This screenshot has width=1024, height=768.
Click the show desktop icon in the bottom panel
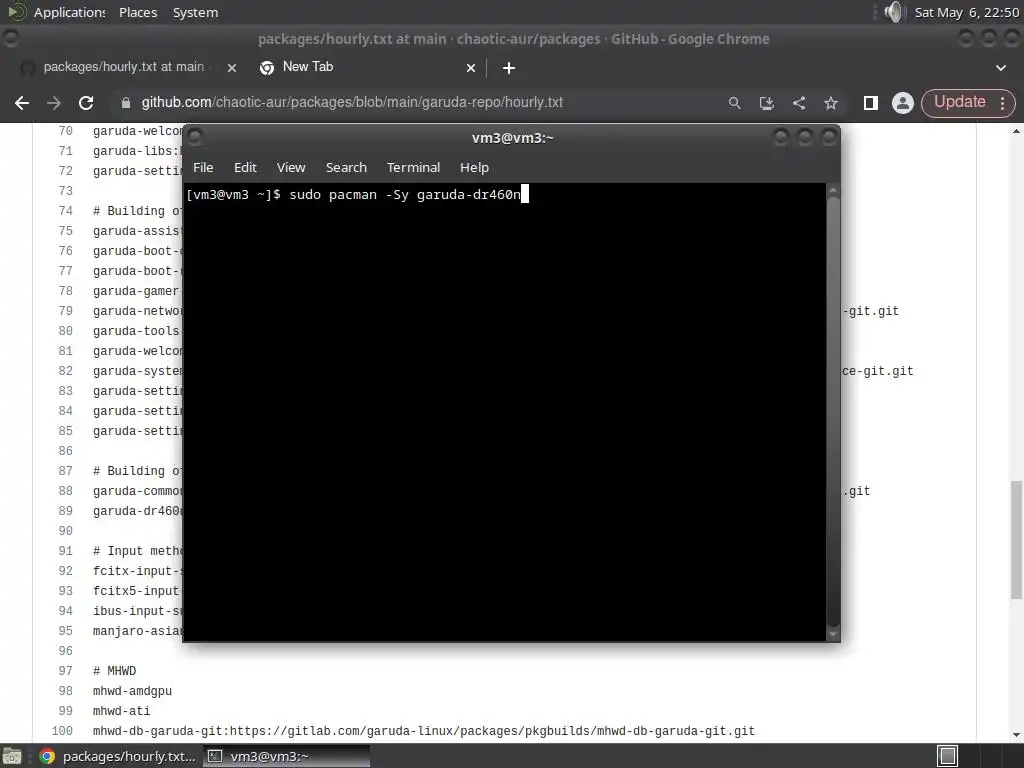(12, 756)
